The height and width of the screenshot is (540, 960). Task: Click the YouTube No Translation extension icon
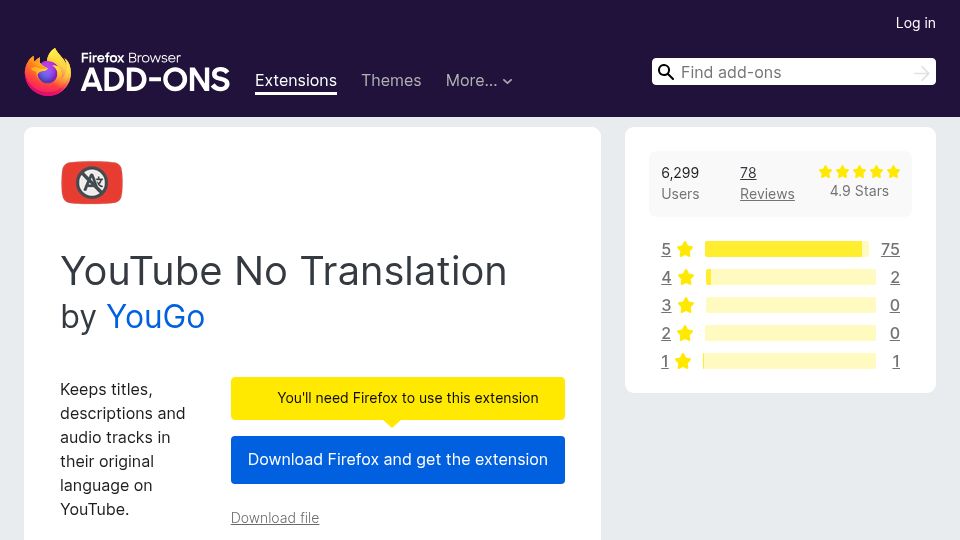[92, 182]
